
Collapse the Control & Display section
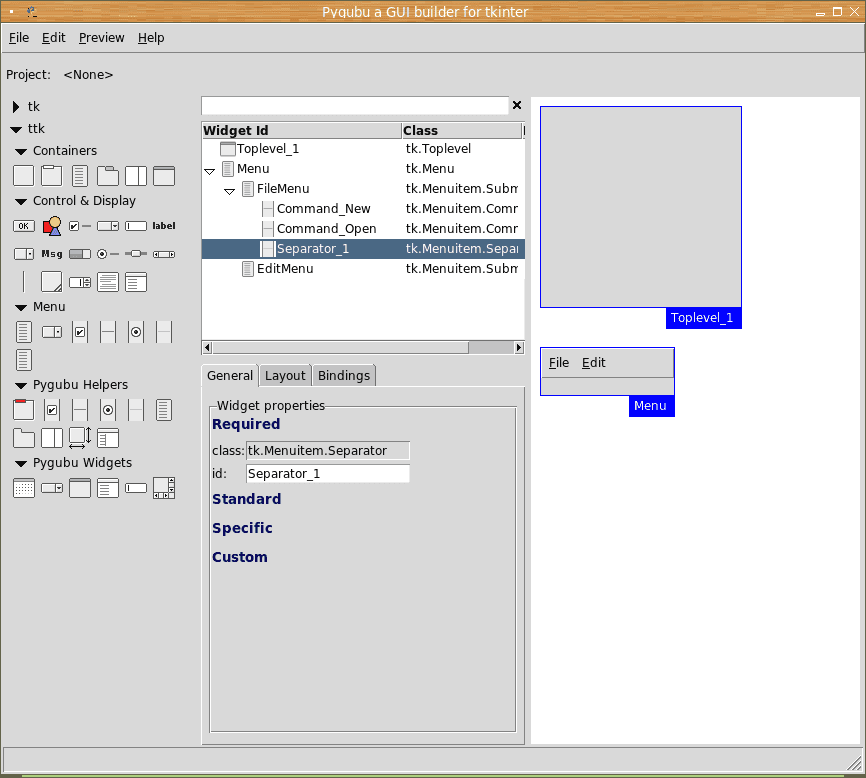[x=21, y=201]
